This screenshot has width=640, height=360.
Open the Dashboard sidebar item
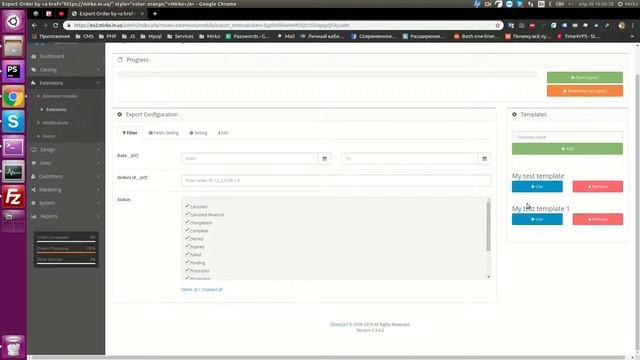click(66, 56)
